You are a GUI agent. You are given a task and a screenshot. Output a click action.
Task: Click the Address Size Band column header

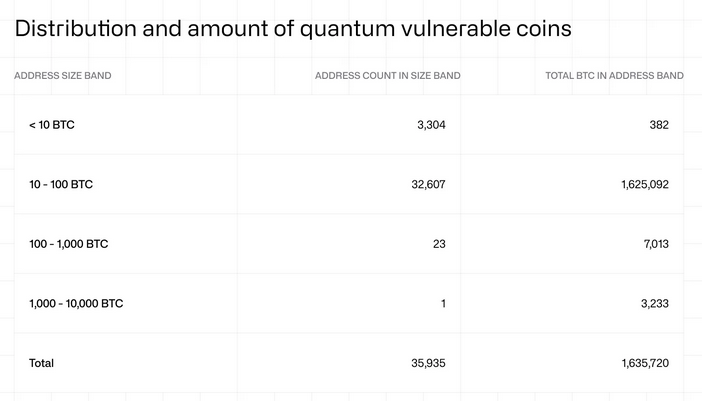coord(63,75)
